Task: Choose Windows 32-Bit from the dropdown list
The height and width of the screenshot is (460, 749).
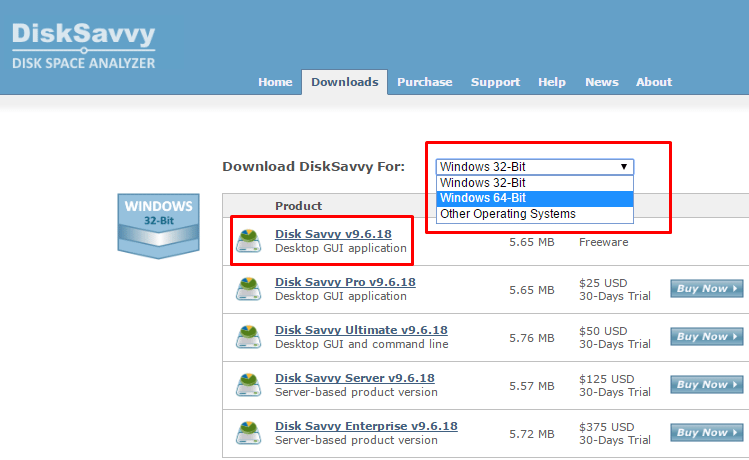Action: (x=535, y=183)
